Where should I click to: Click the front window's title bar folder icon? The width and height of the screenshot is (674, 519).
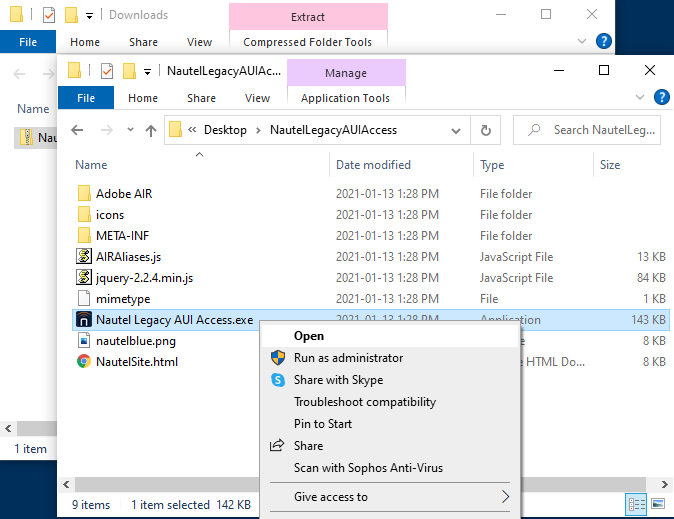[74, 71]
